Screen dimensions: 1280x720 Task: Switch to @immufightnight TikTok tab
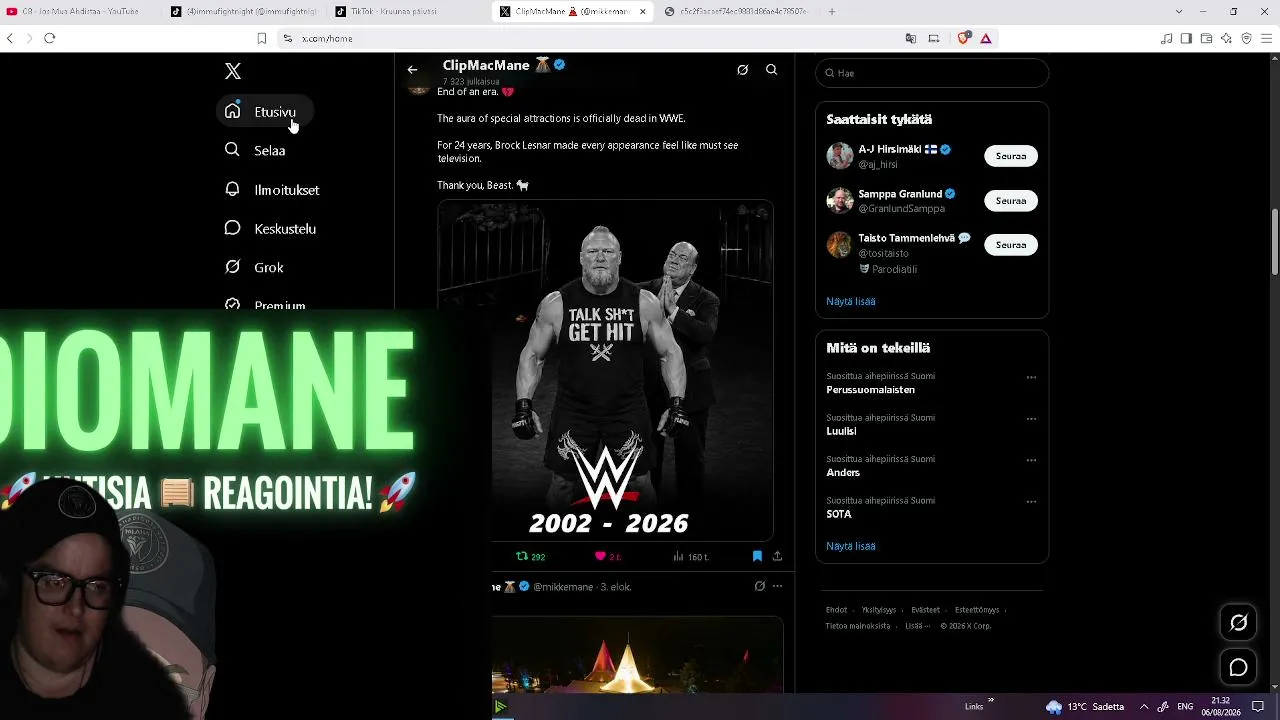(x=243, y=12)
